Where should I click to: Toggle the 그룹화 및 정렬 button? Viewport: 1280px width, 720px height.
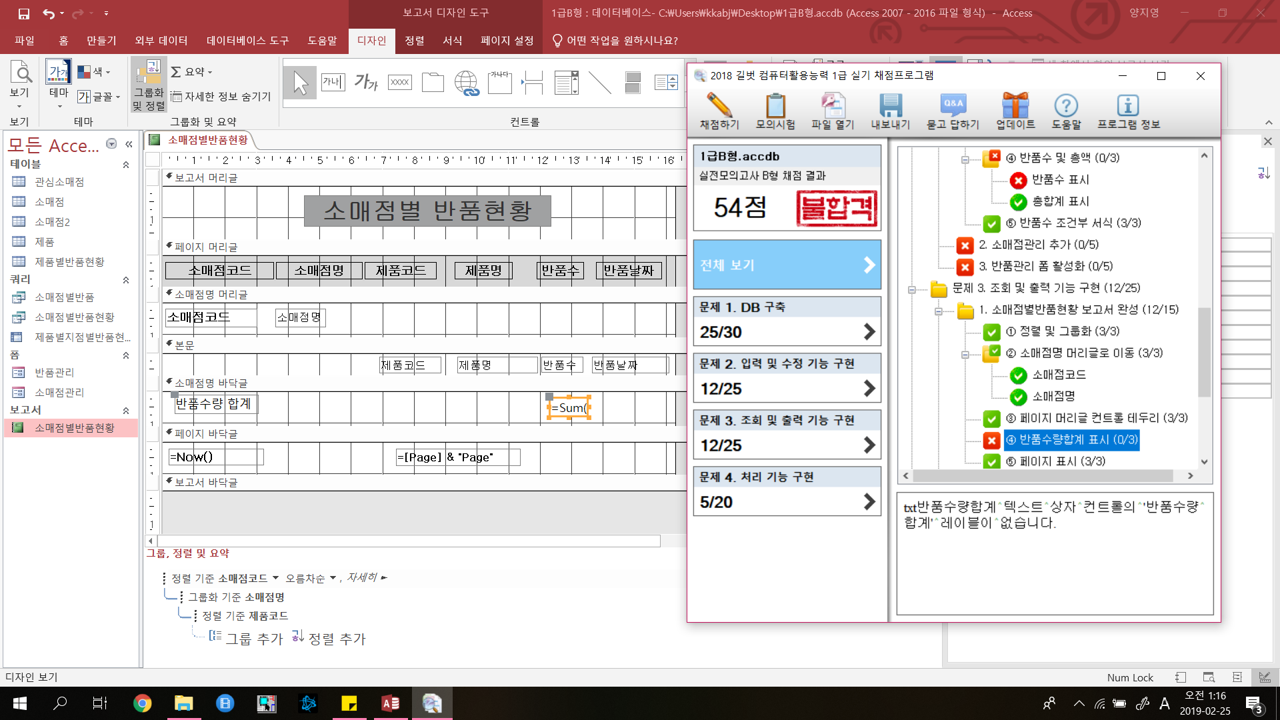[x=148, y=84]
